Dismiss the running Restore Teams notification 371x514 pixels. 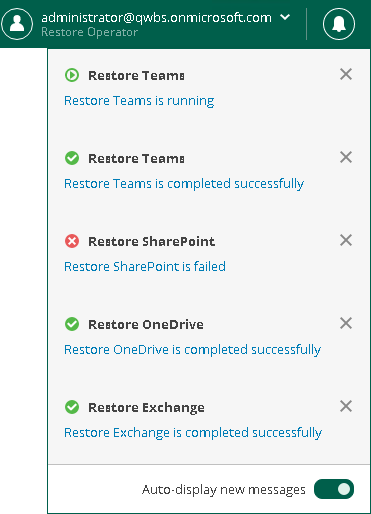[x=346, y=74]
